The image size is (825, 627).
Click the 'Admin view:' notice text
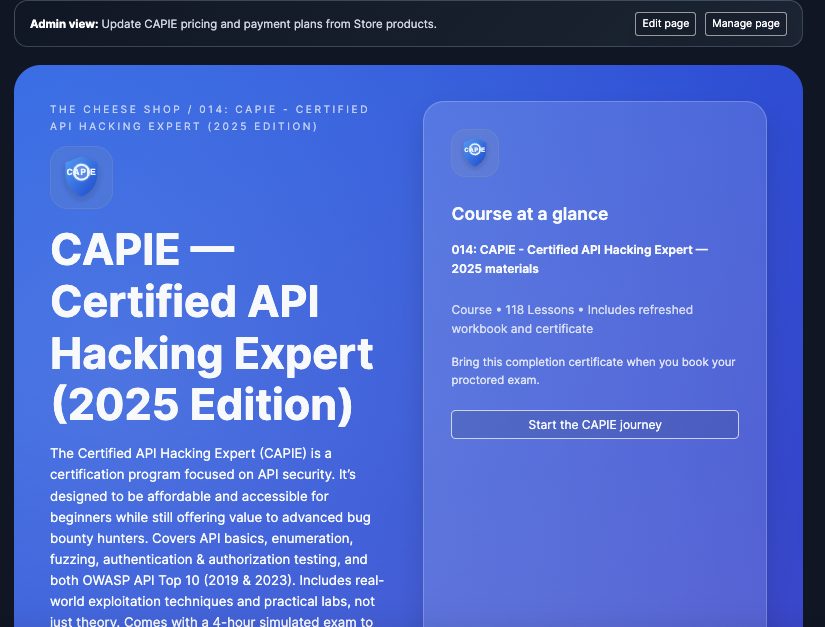[x=233, y=24]
